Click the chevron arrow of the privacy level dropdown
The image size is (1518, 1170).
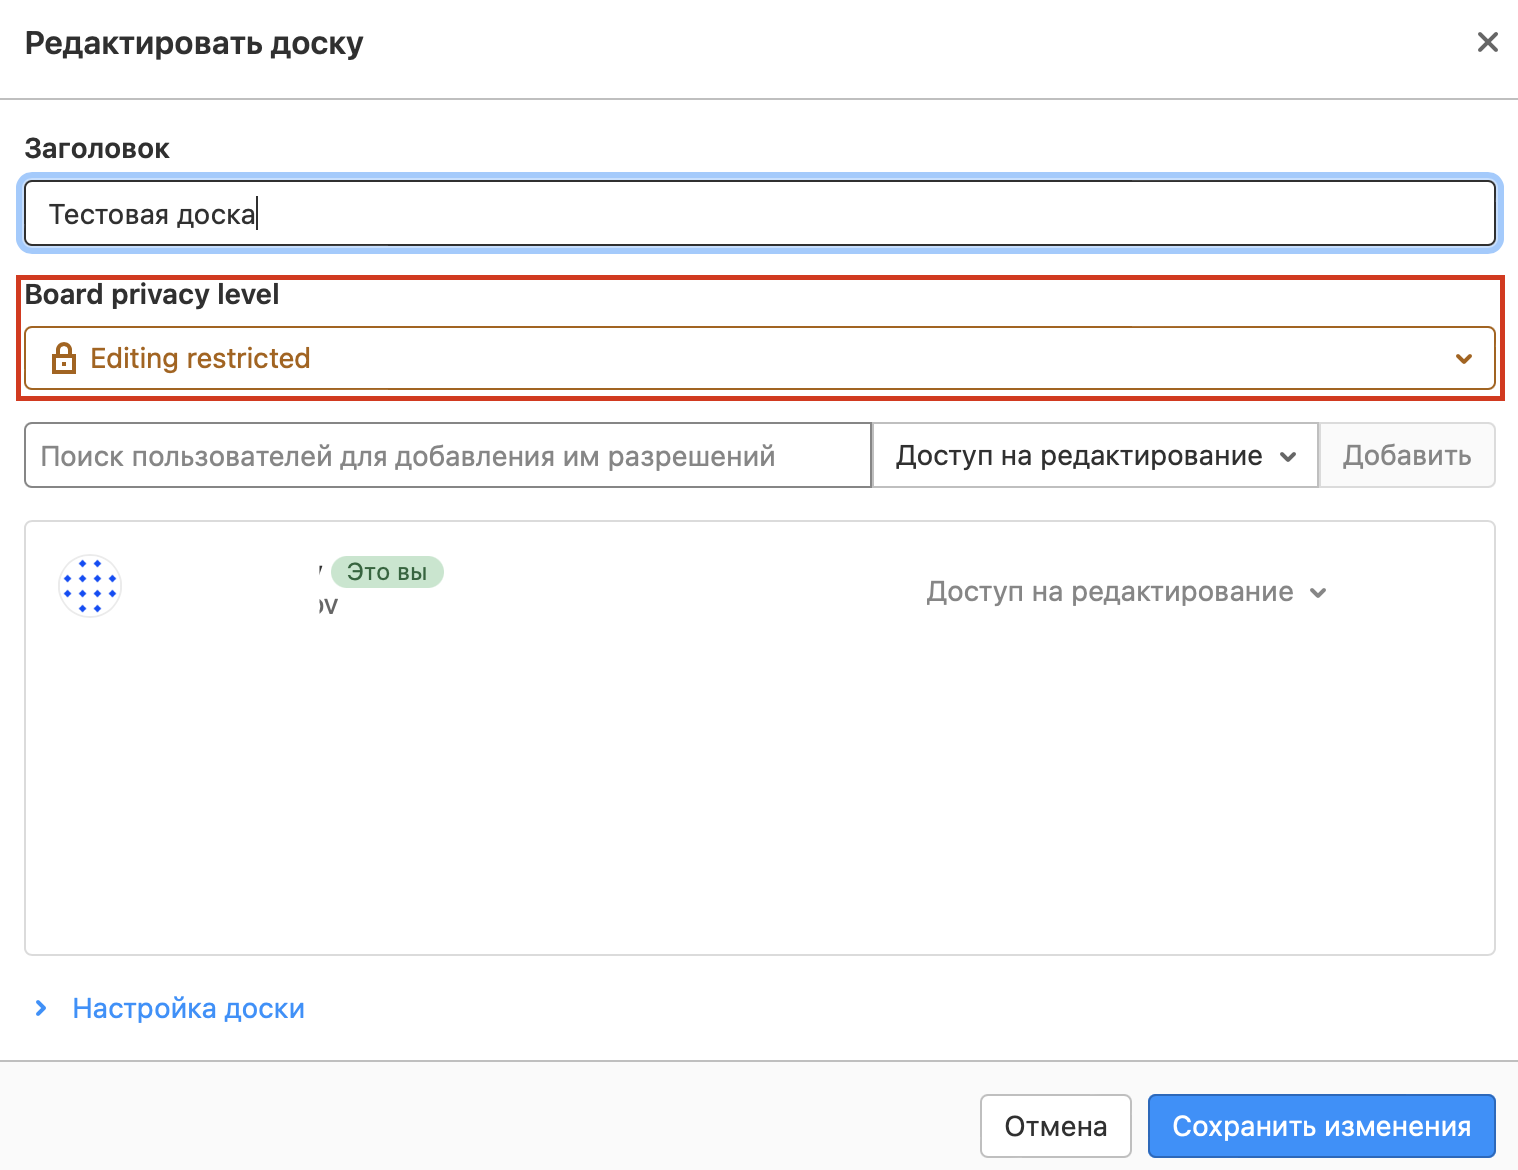pyautogui.click(x=1463, y=359)
